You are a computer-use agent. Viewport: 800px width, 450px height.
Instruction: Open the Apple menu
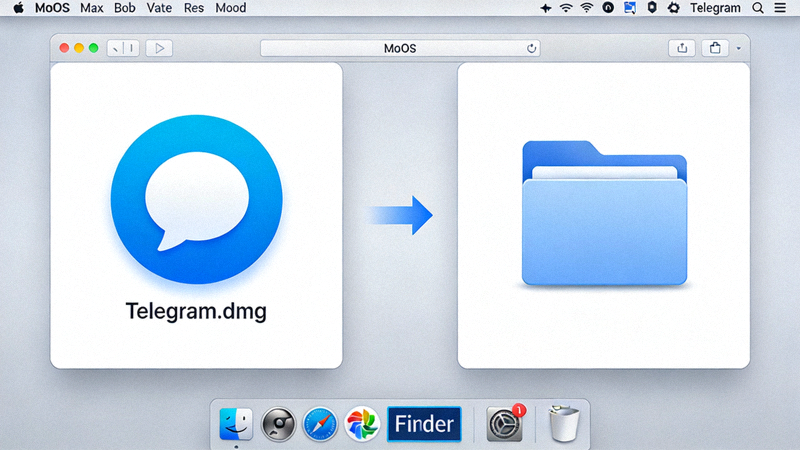(17, 8)
